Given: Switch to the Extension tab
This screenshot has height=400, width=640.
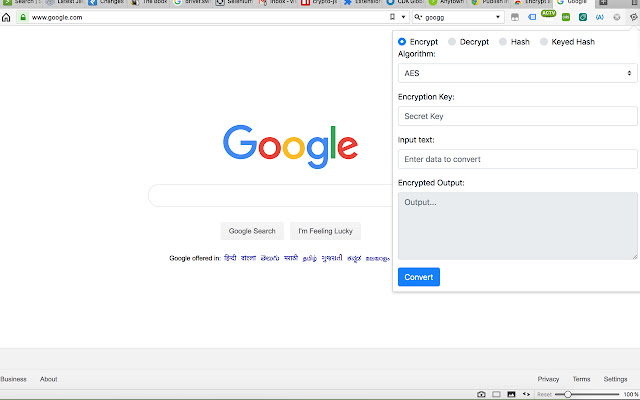Looking at the screenshot, I should (x=362, y=2).
